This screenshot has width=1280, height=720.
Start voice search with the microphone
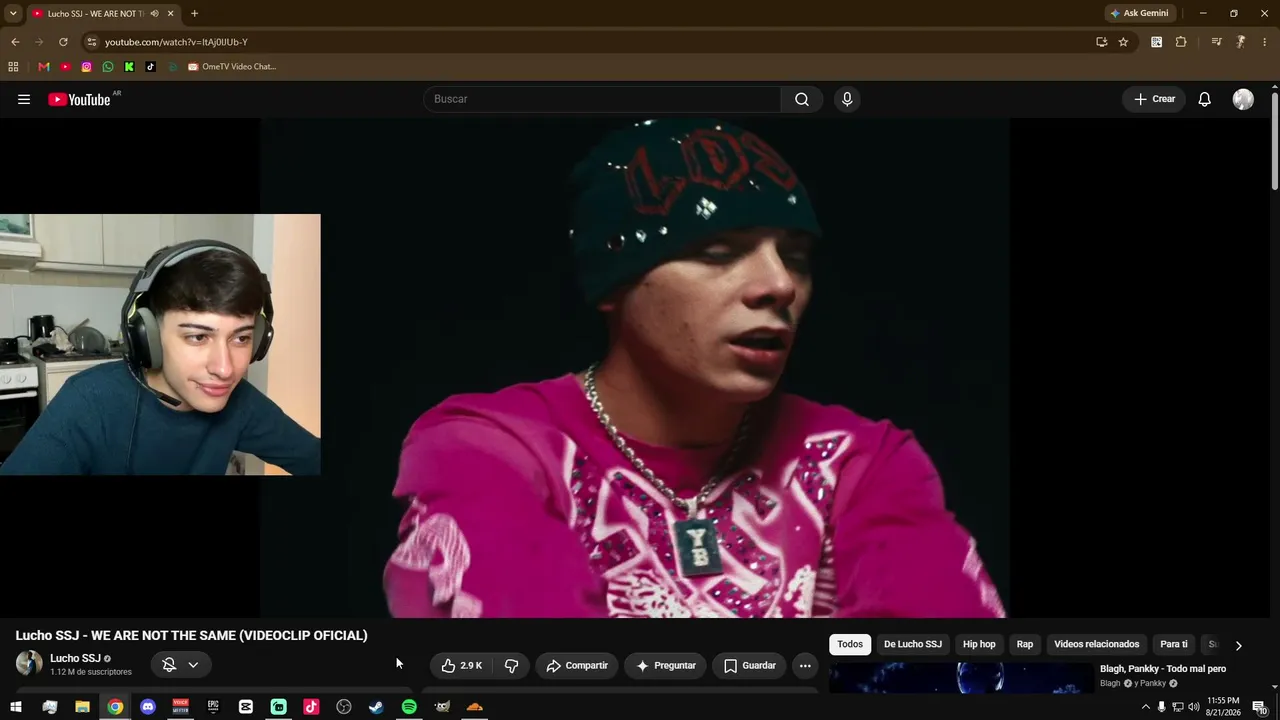click(847, 99)
